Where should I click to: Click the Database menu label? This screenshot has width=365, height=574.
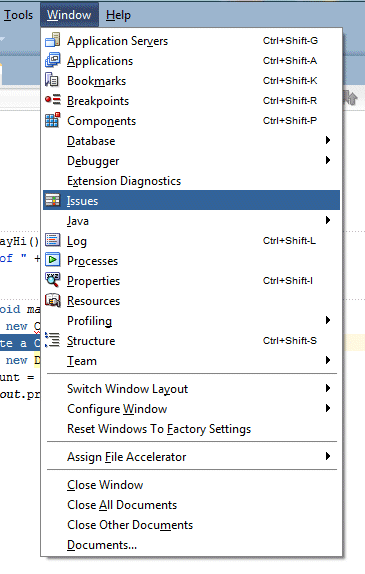coord(91,141)
